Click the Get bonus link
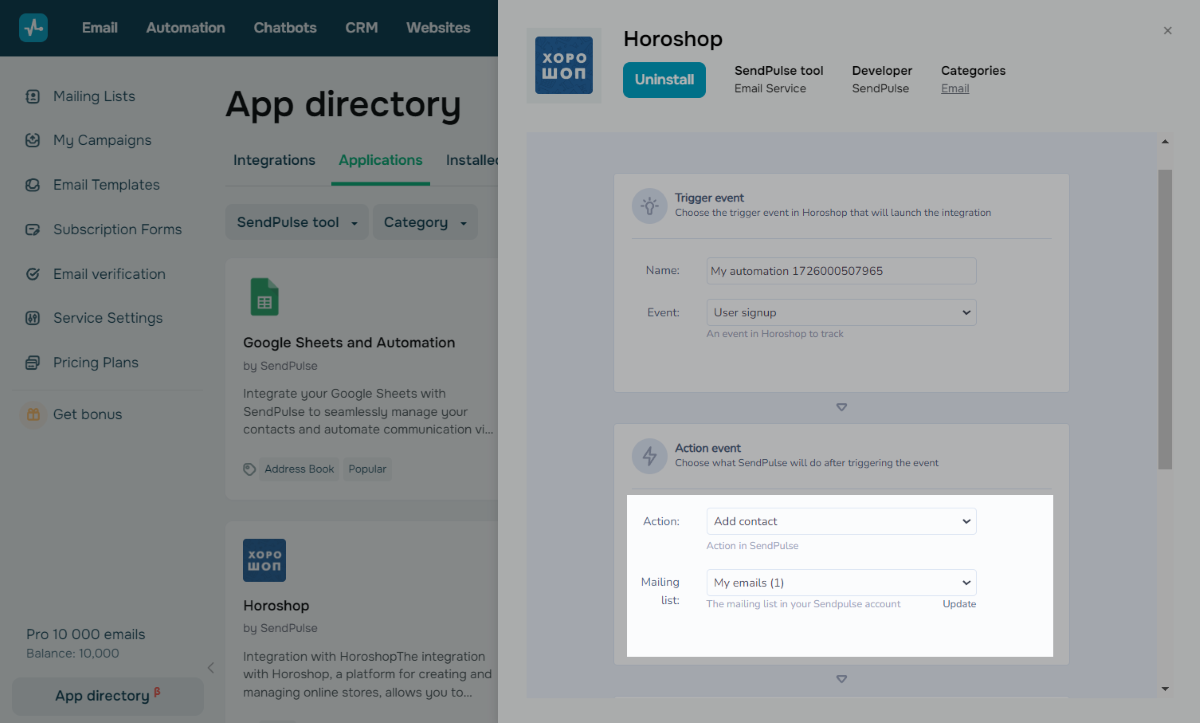Image resolution: width=1200 pixels, height=723 pixels. pos(87,414)
